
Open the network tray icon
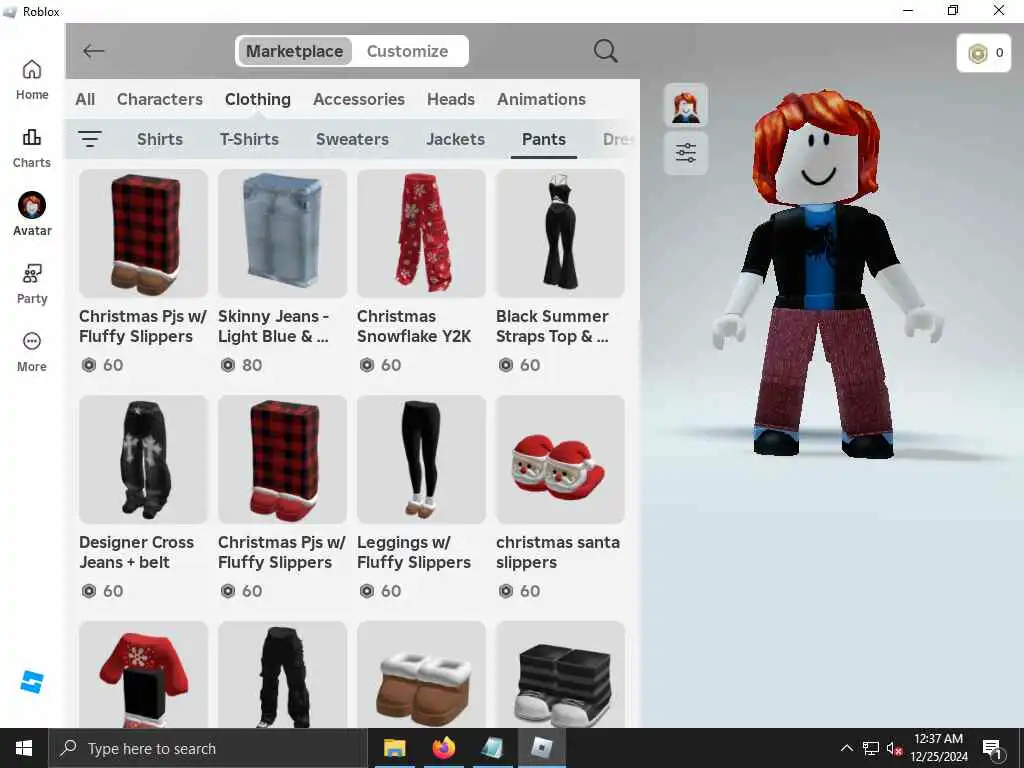(871, 748)
